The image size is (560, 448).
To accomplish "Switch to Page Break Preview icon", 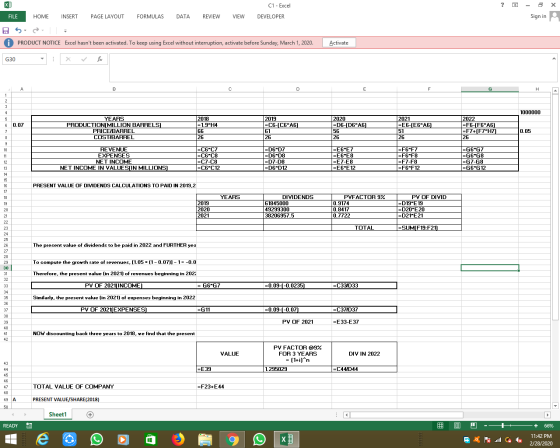I will pyautogui.click(x=474, y=425).
